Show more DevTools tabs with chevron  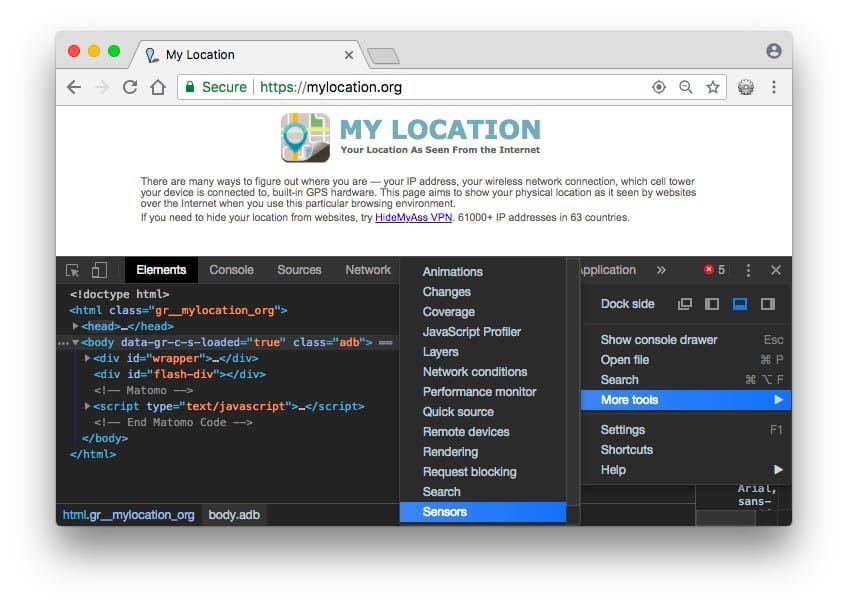(661, 270)
